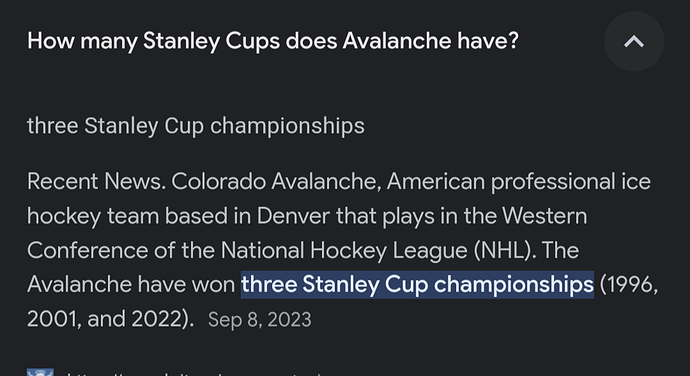Click the 'American professional ice' phrase
Screen dimensions: 690x376
pos(518,181)
